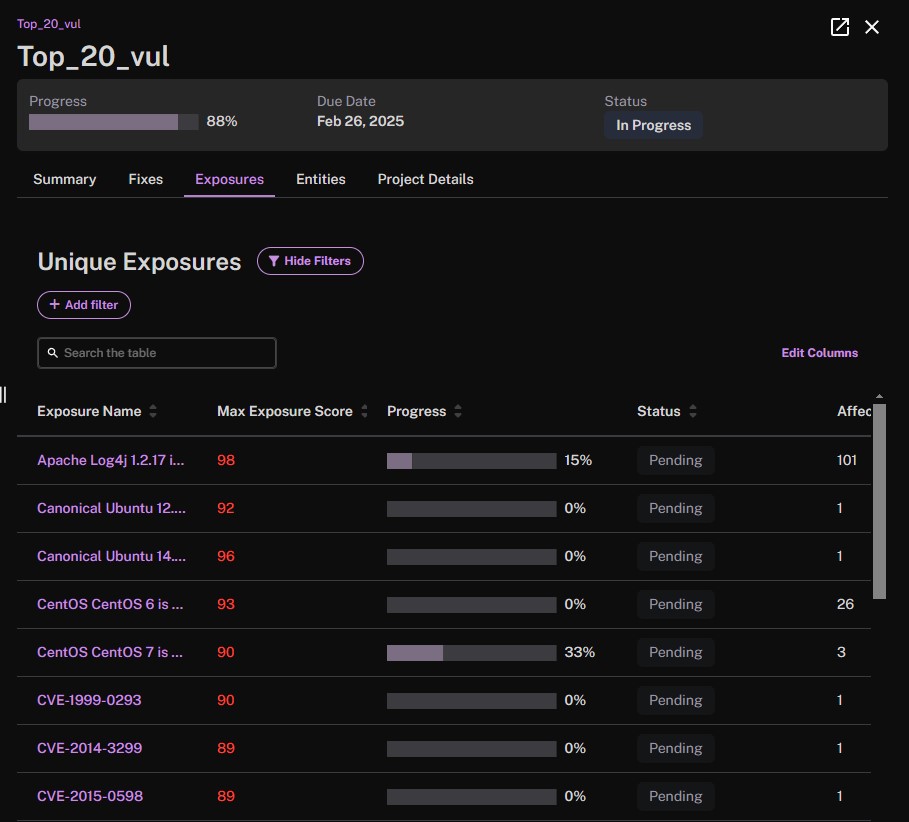Sort by Status column
The width and height of the screenshot is (909, 822).
[692, 411]
